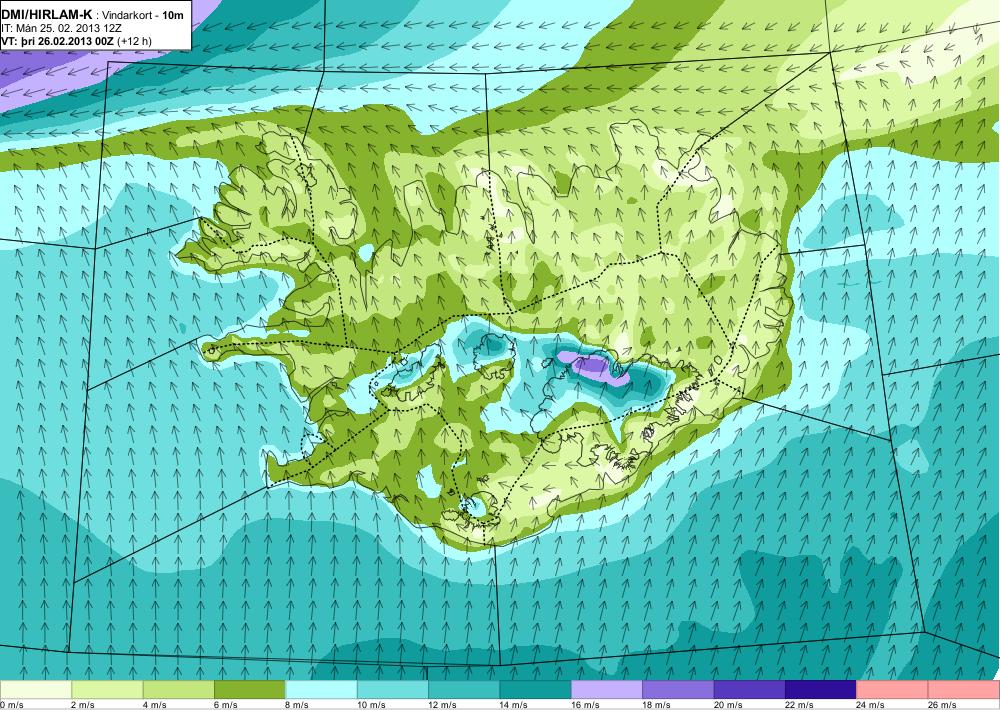This screenshot has height=710, width=1000.
Task: Click the 'VT: þri 26.02.2013 00Z' valid time line
Action: [x=59, y=41]
